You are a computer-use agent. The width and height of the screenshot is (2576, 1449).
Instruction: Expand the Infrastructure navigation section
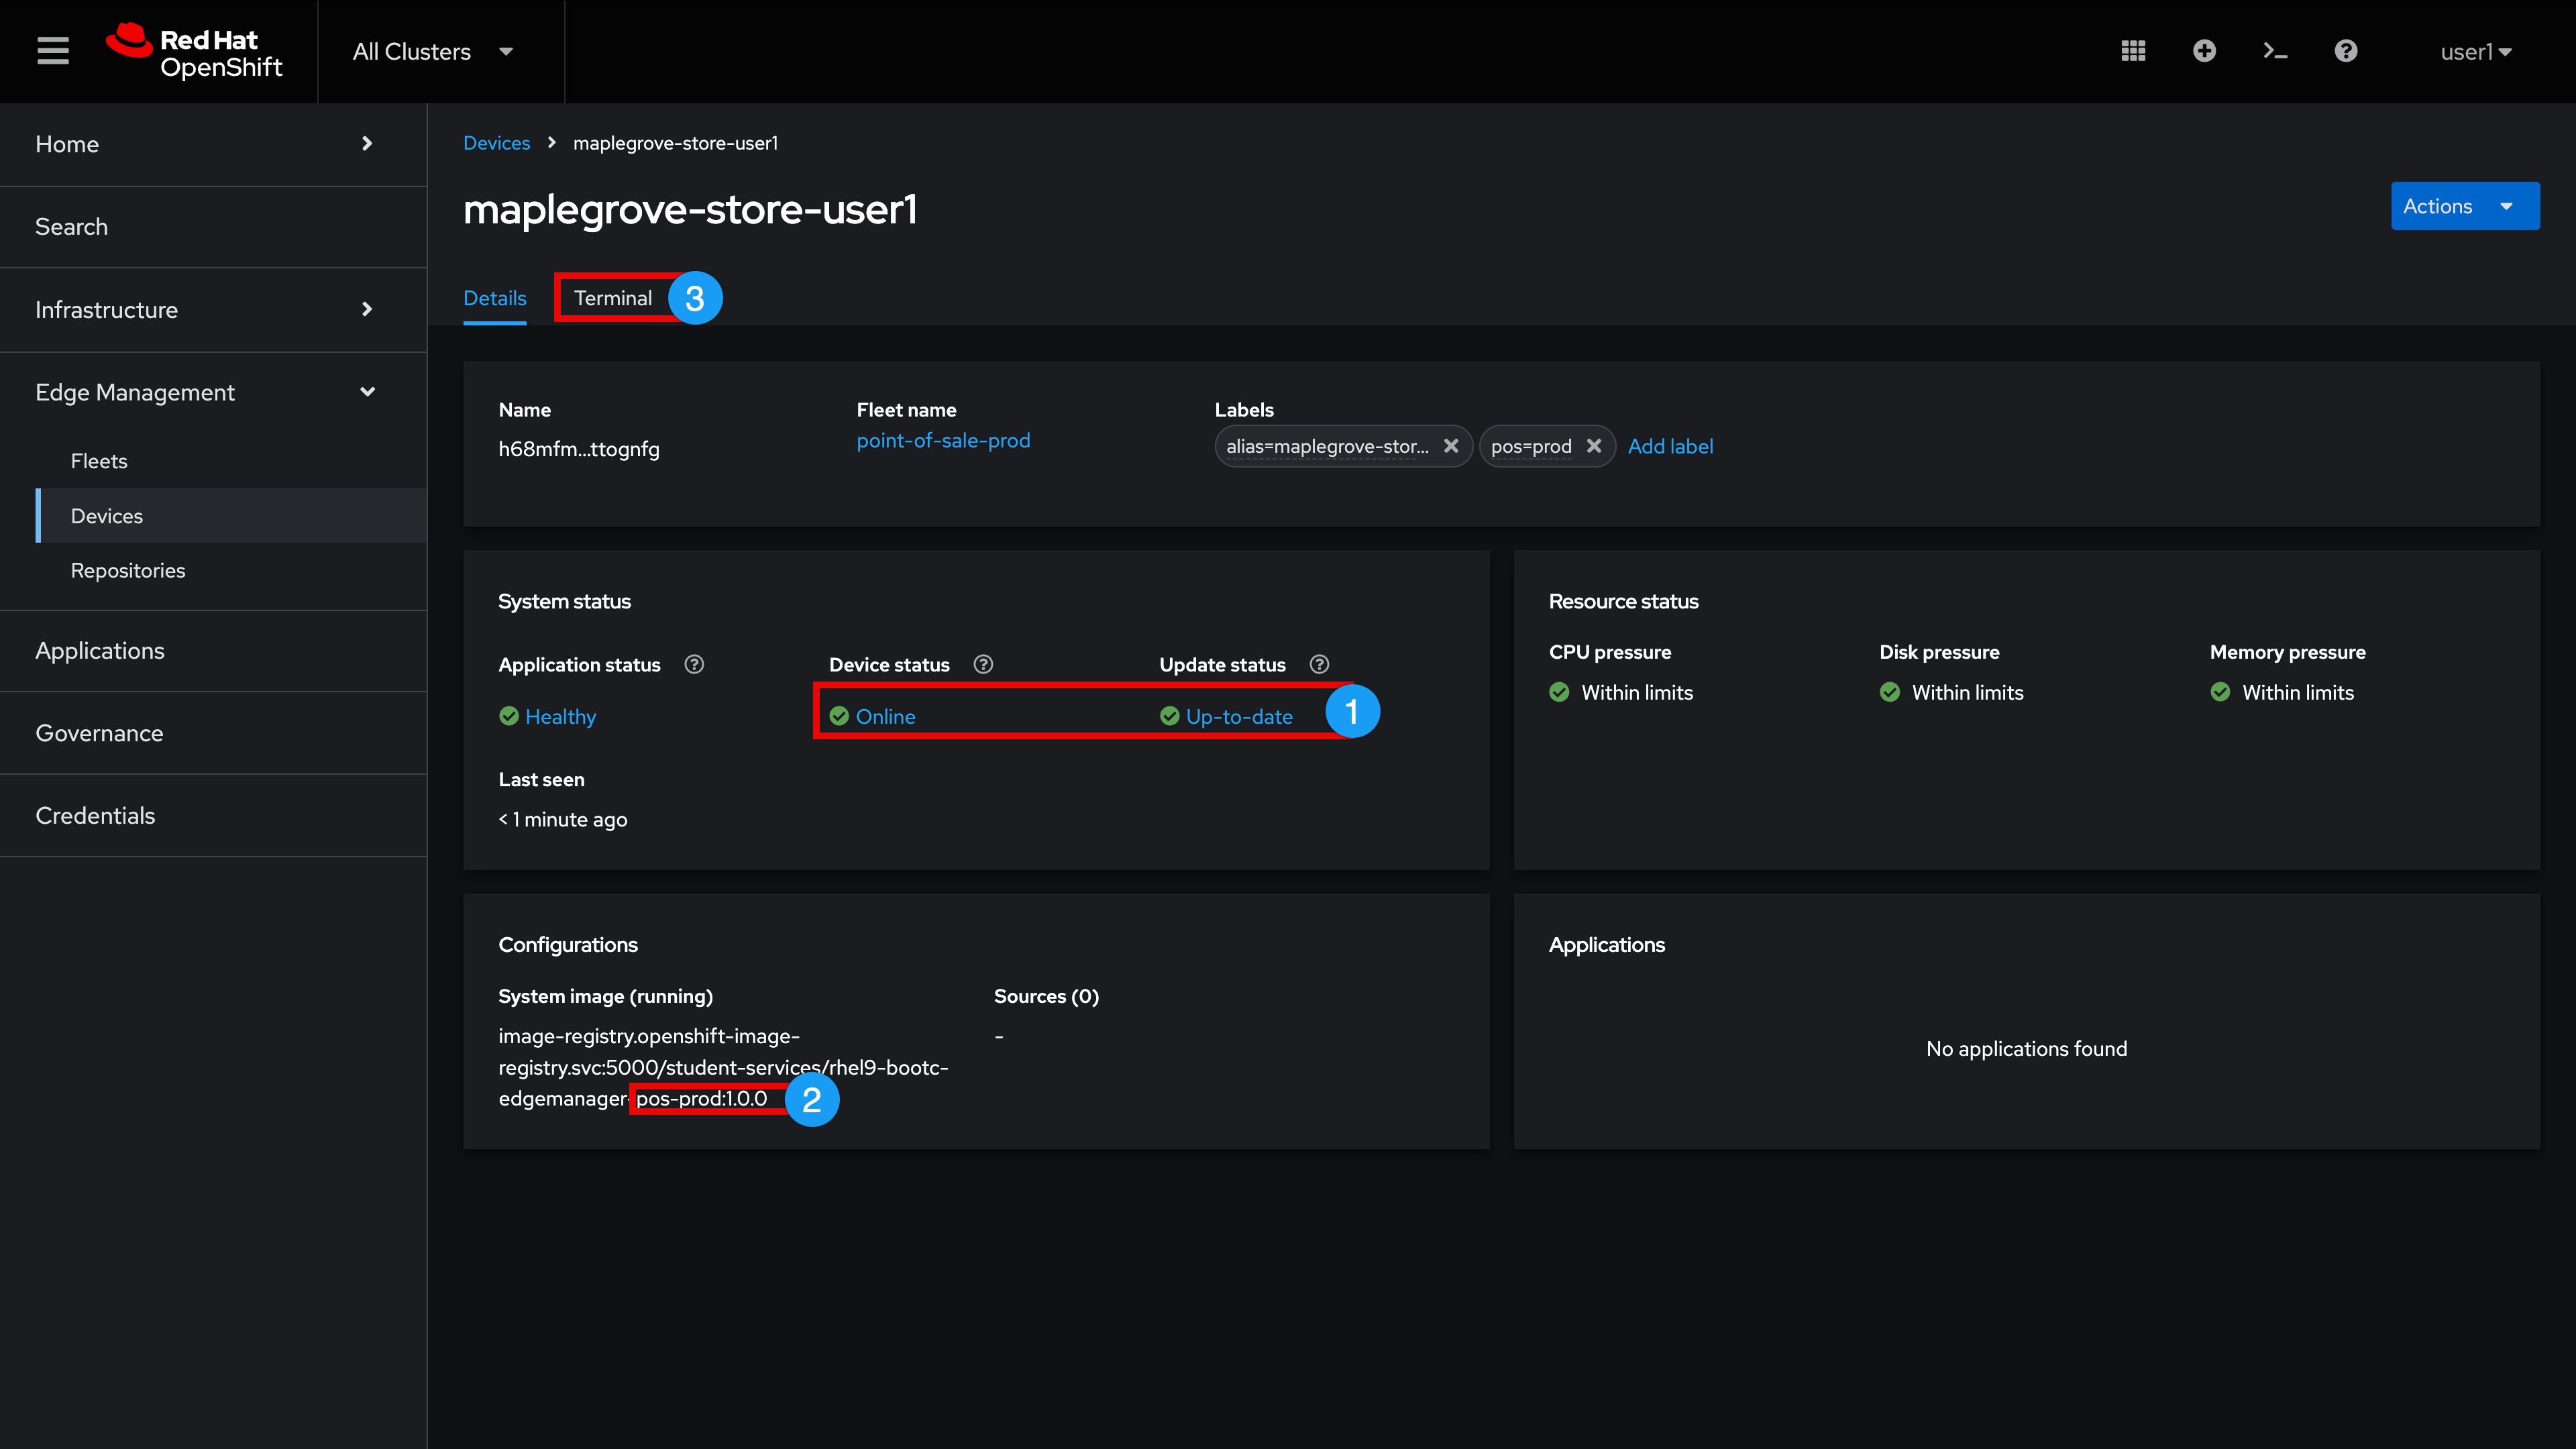213,310
